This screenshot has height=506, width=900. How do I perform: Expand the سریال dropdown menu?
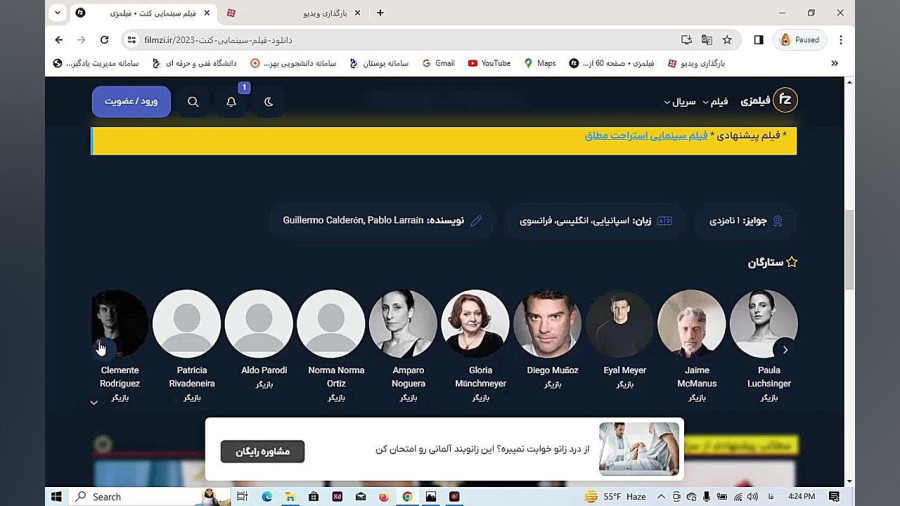[680, 102]
